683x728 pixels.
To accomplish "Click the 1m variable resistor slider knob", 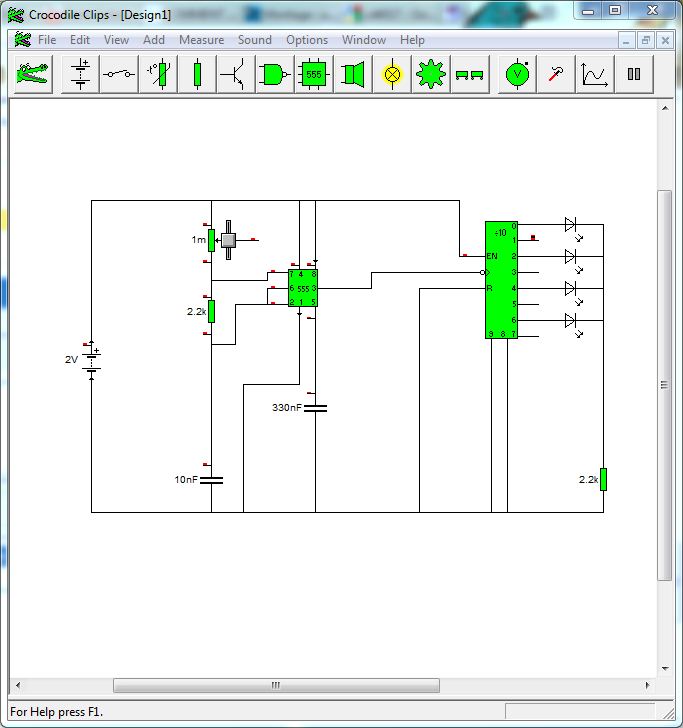I will point(228,240).
